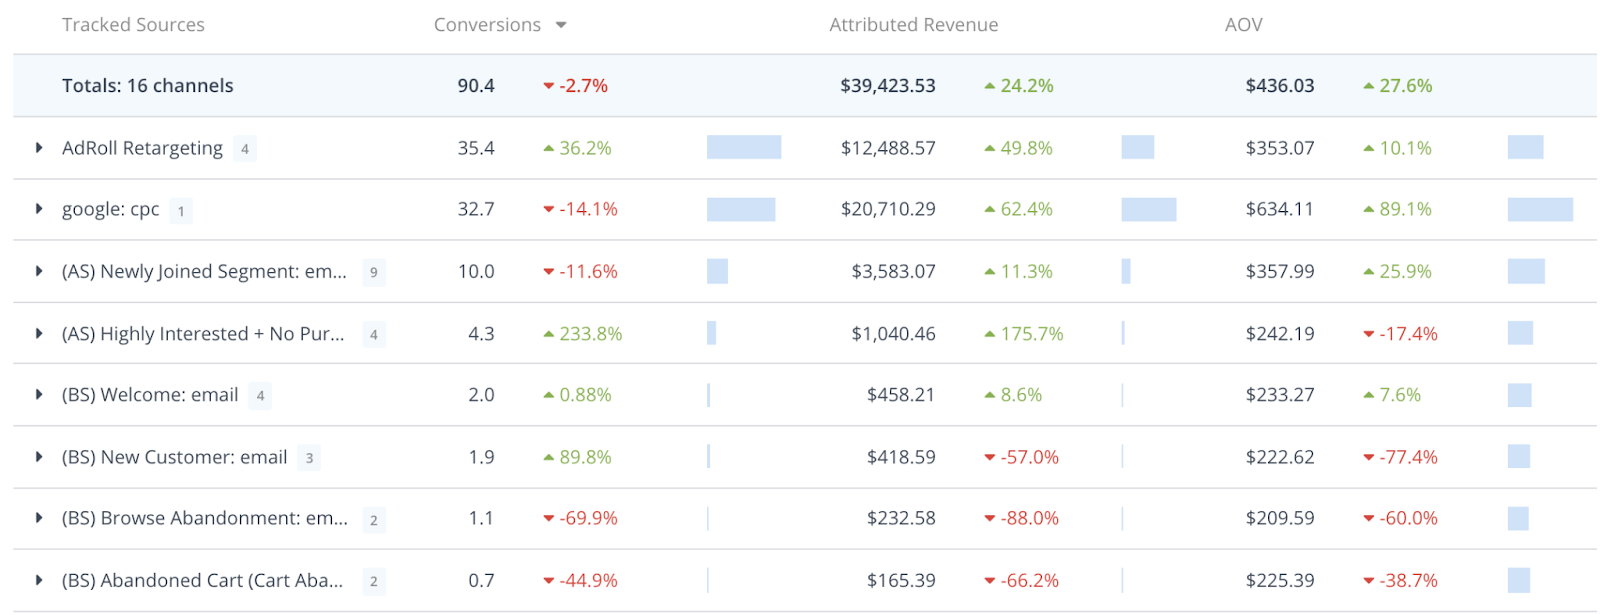This screenshot has width=1600, height=615.
Task: Click the Tracked Sources column header
Action: click(133, 25)
